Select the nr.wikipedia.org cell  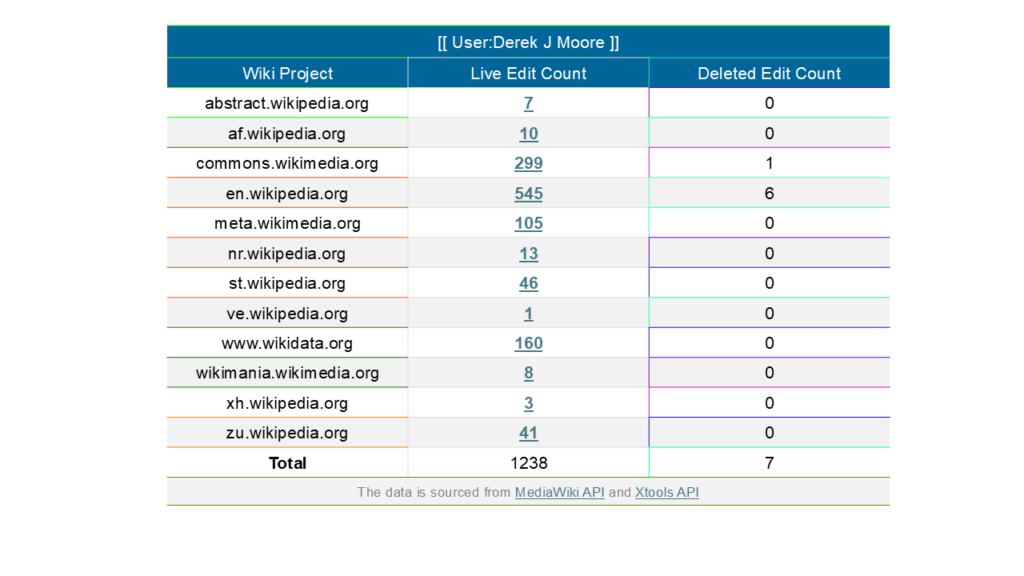[x=287, y=253]
